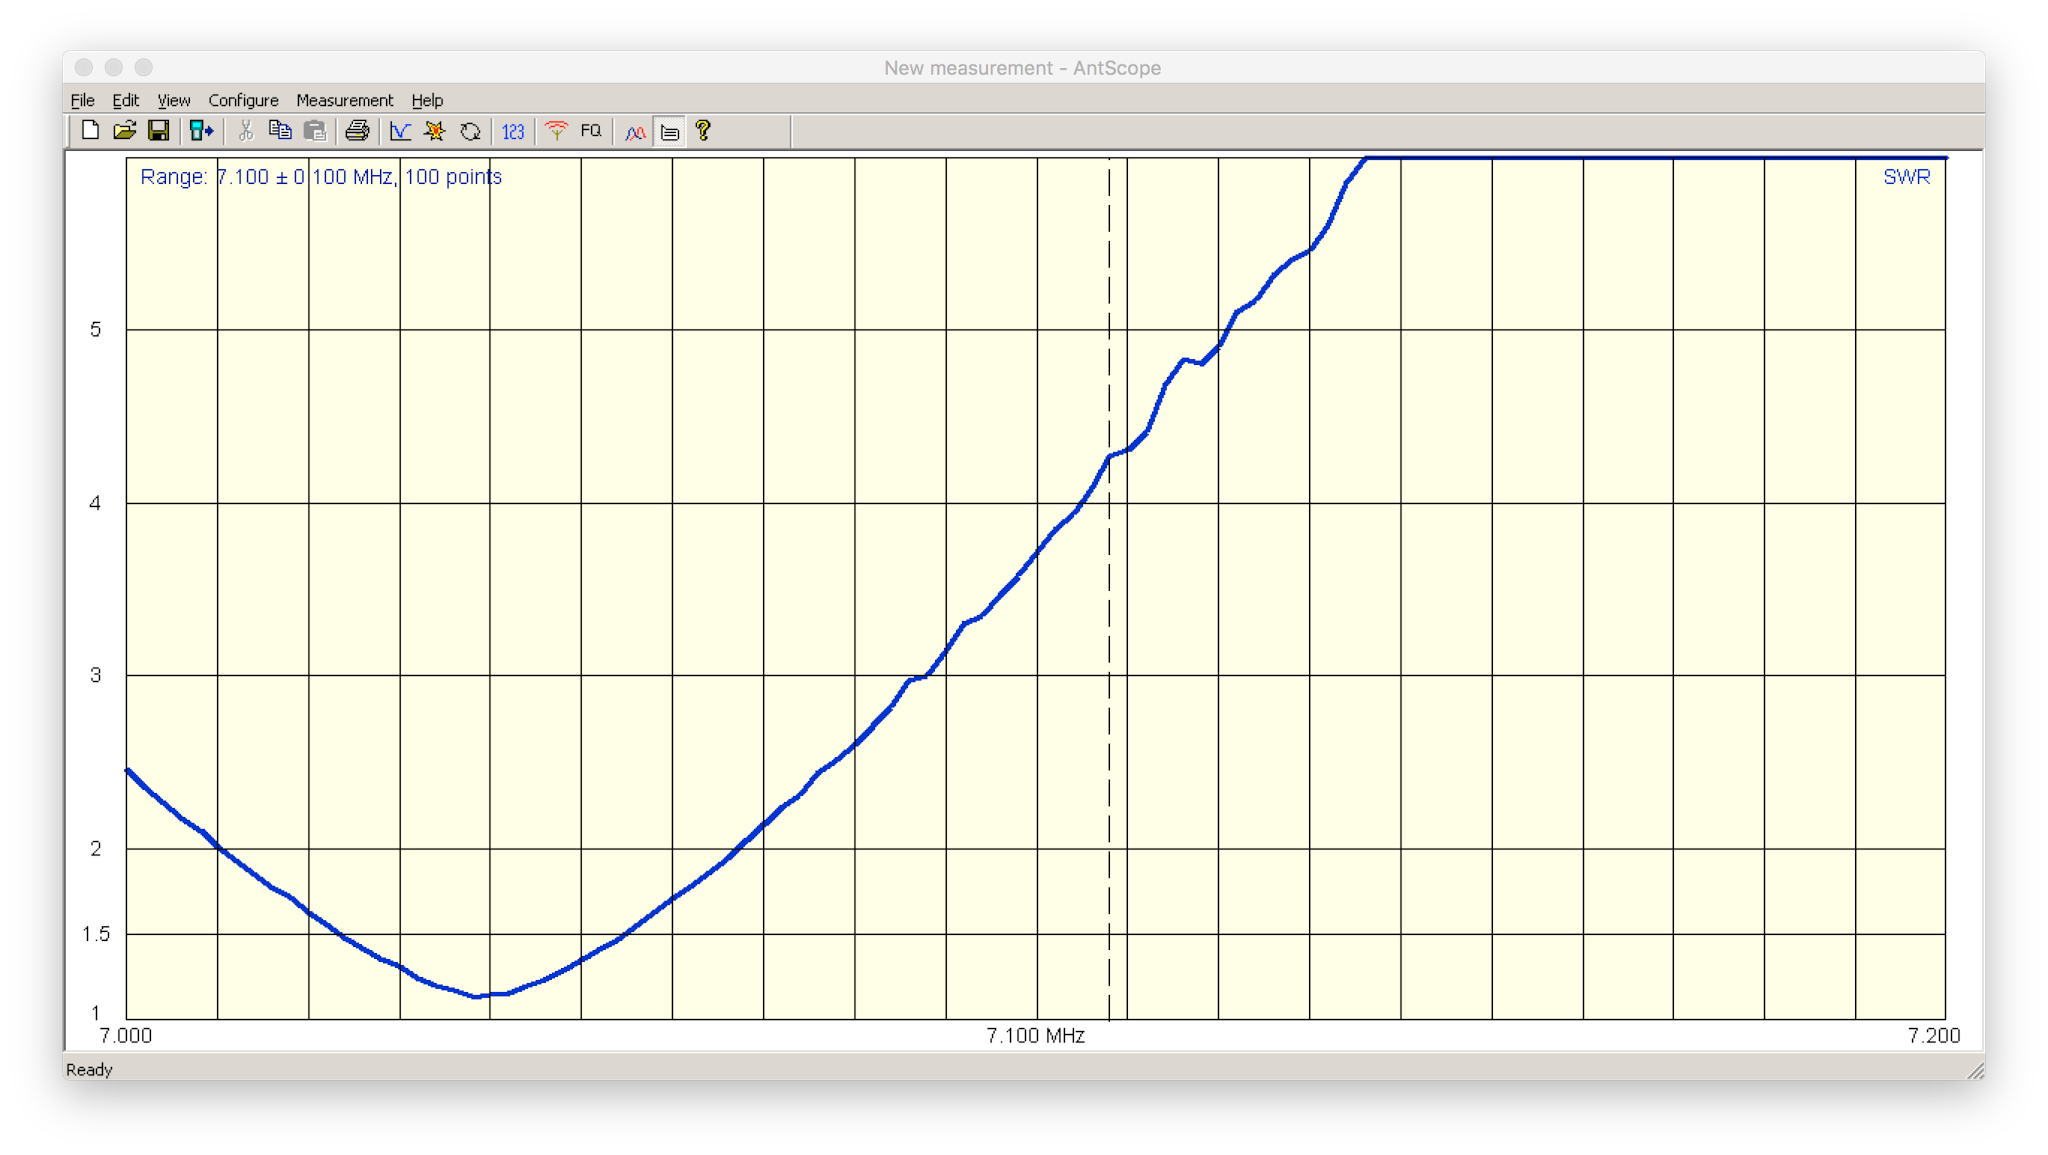Click the red antenna icon

click(557, 131)
